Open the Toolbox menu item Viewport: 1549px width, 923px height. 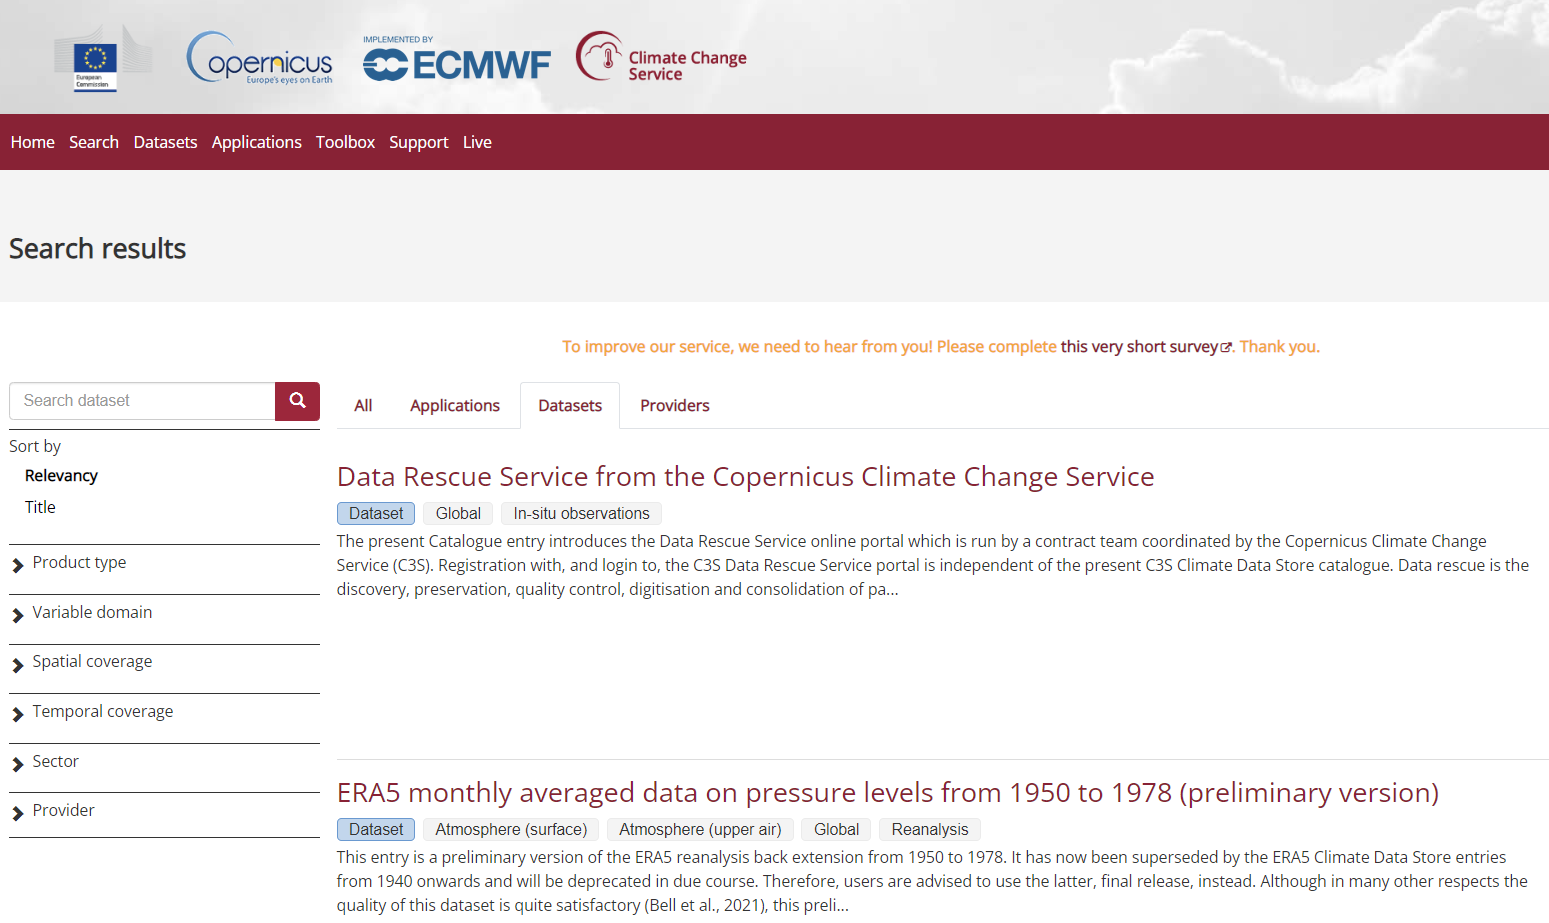click(345, 143)
